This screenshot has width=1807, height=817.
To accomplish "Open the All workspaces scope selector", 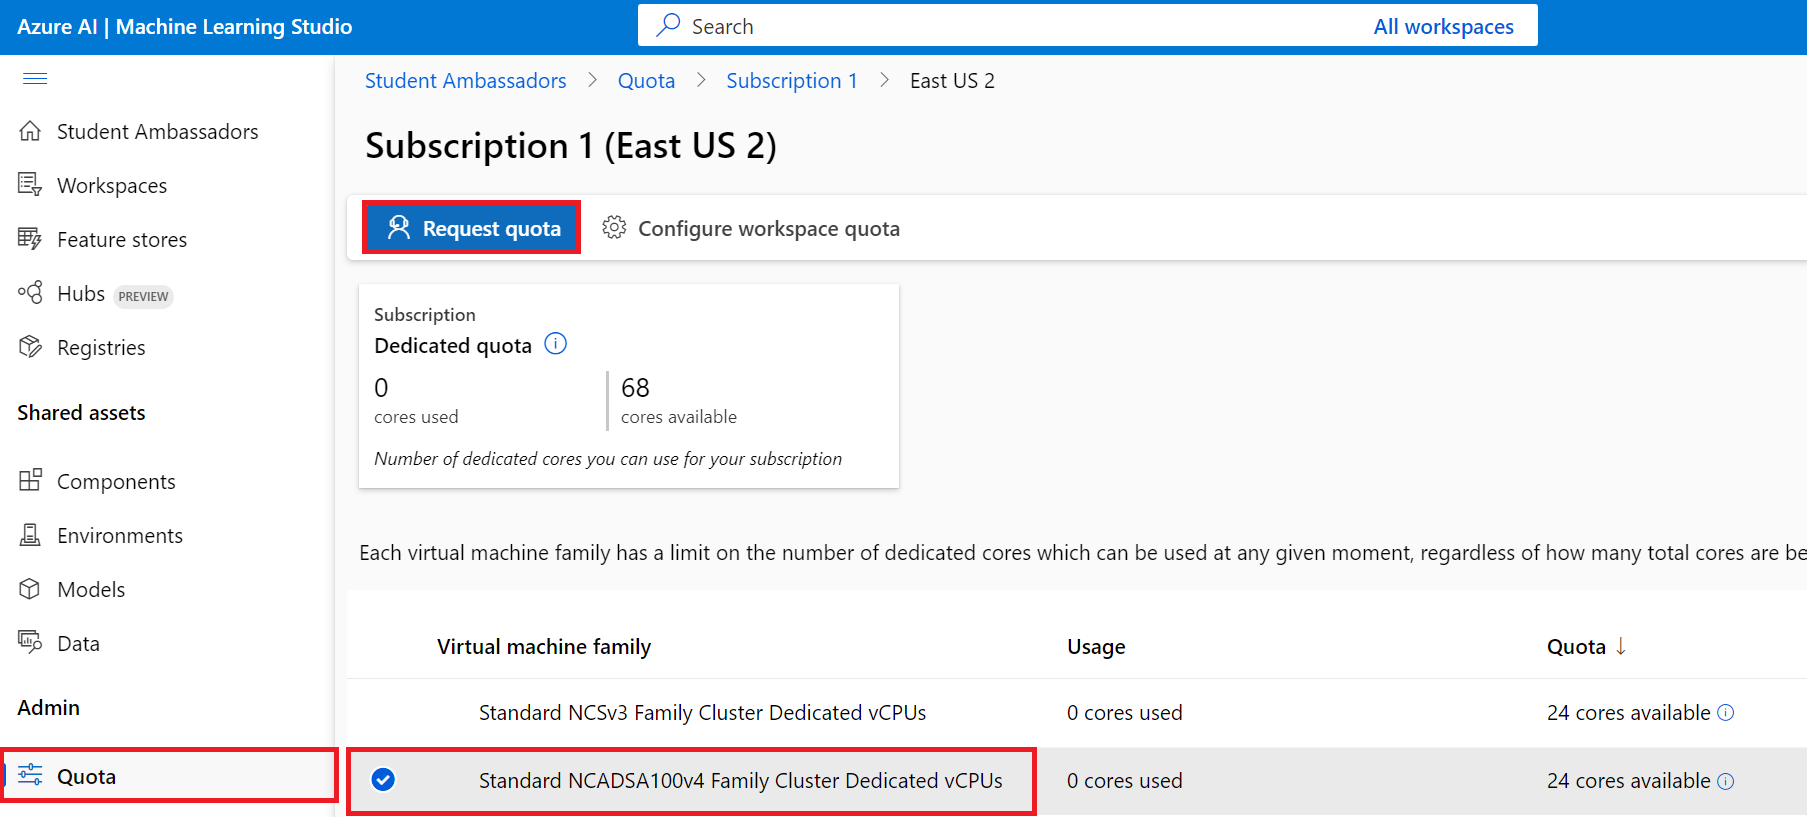I will coord(1443,26).
